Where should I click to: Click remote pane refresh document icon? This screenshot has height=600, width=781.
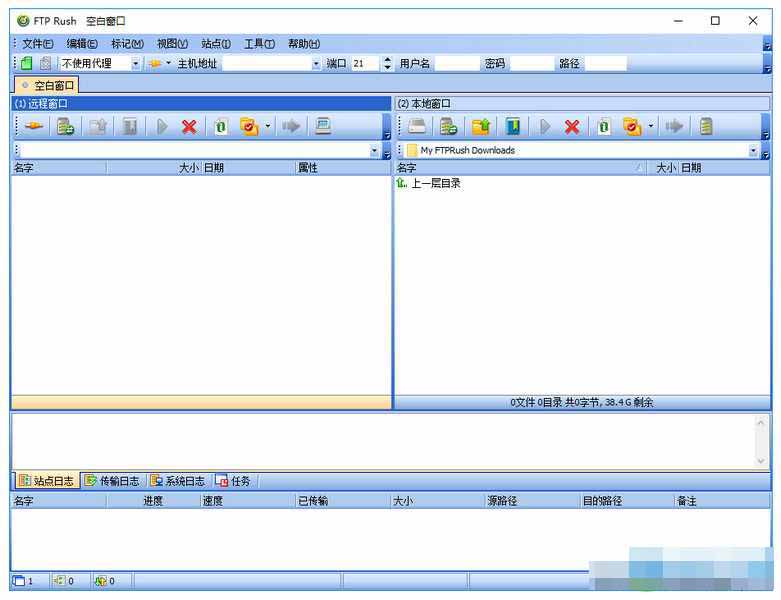(x=221, y=126)
